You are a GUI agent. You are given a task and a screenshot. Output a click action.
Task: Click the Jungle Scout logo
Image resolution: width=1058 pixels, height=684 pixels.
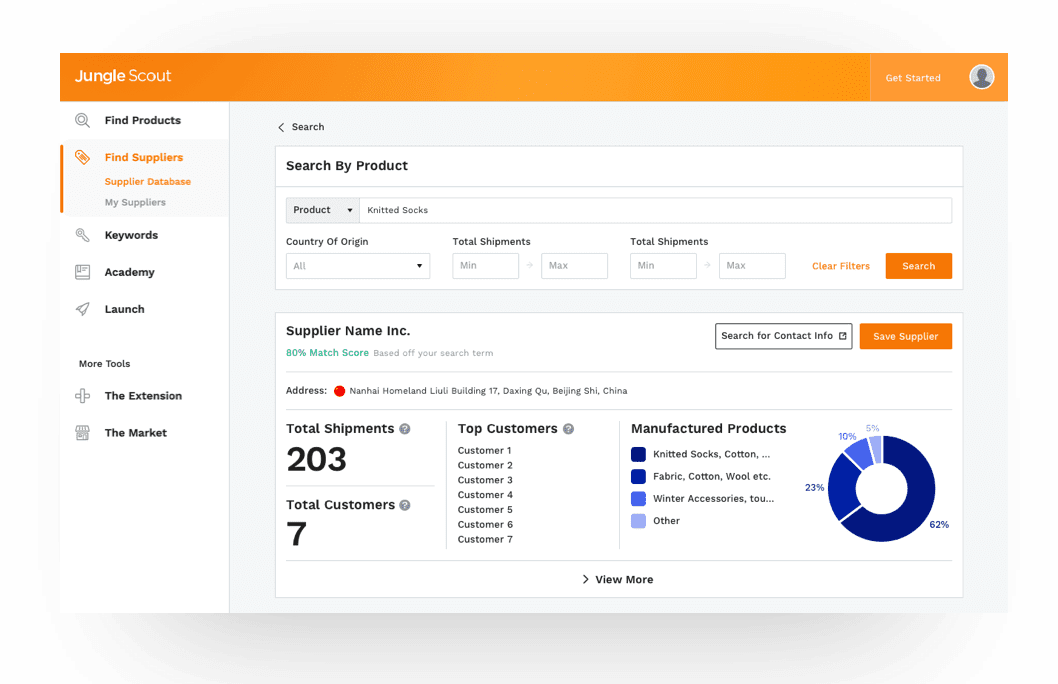click(123, 76)
